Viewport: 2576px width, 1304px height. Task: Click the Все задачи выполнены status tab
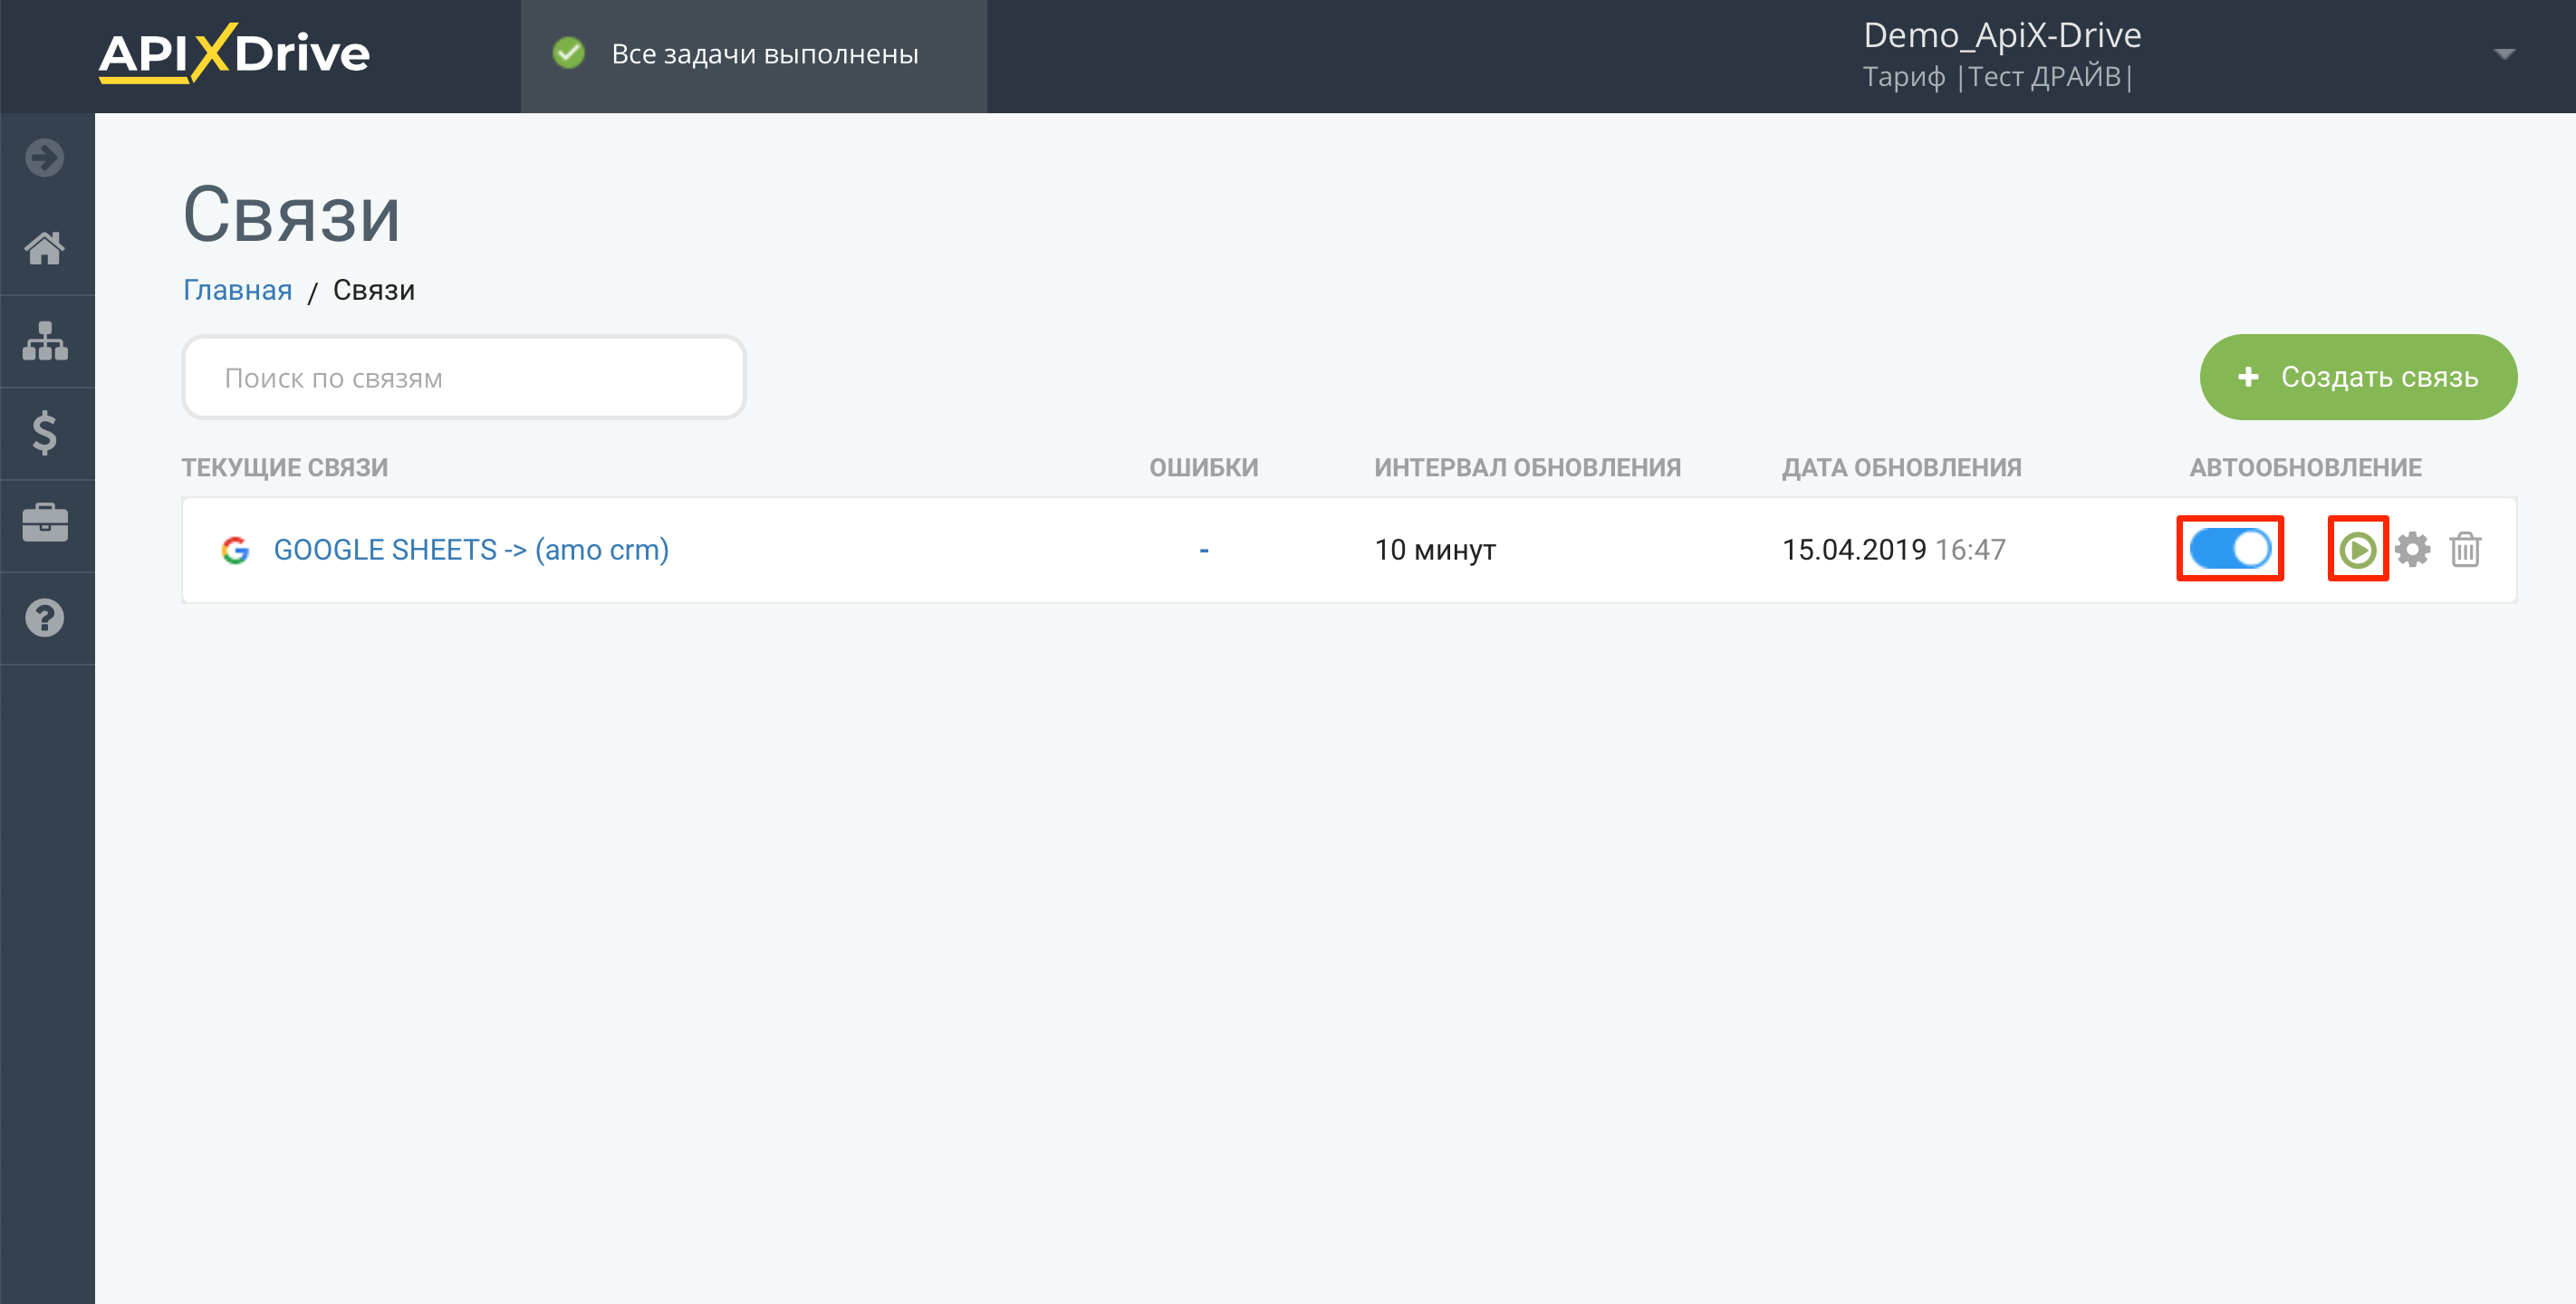coord(753,56)
